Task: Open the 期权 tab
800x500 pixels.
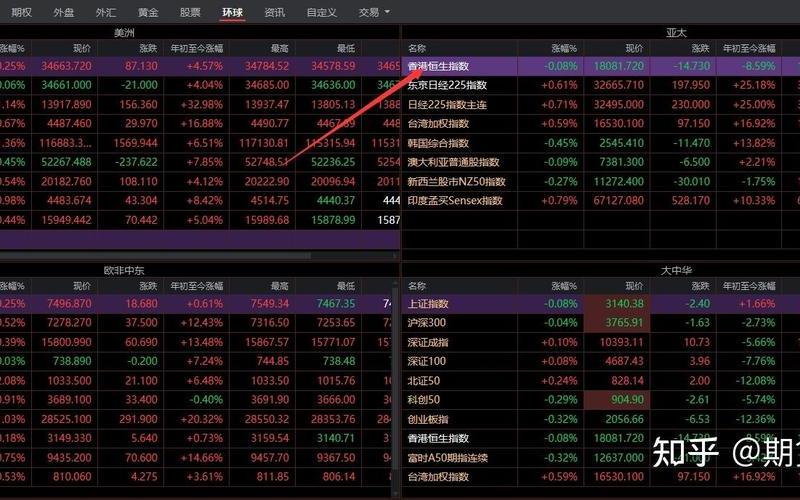Action: tap(21, 12)
